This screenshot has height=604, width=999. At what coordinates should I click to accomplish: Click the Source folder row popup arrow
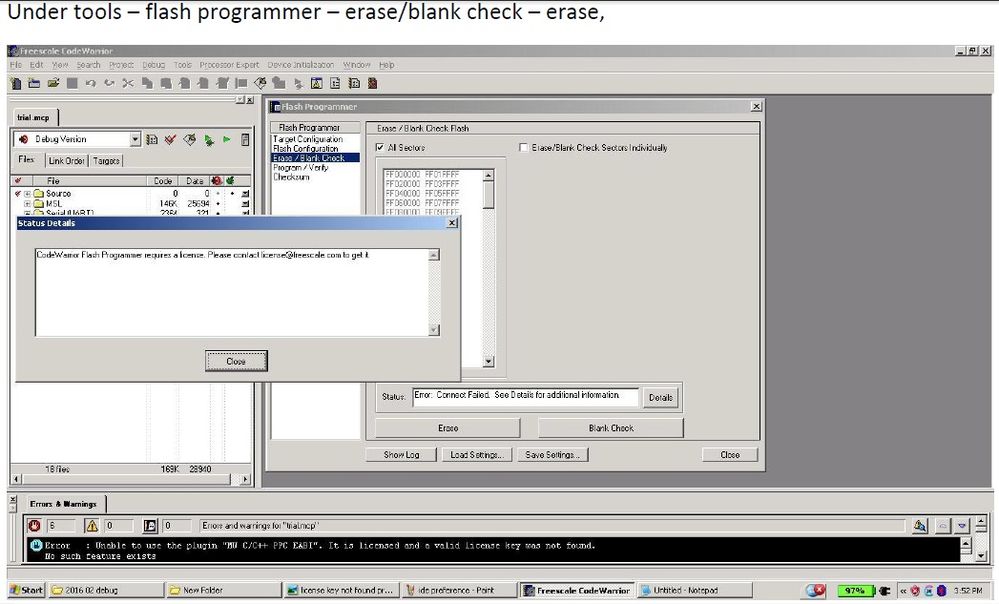[x=245, y=194]
